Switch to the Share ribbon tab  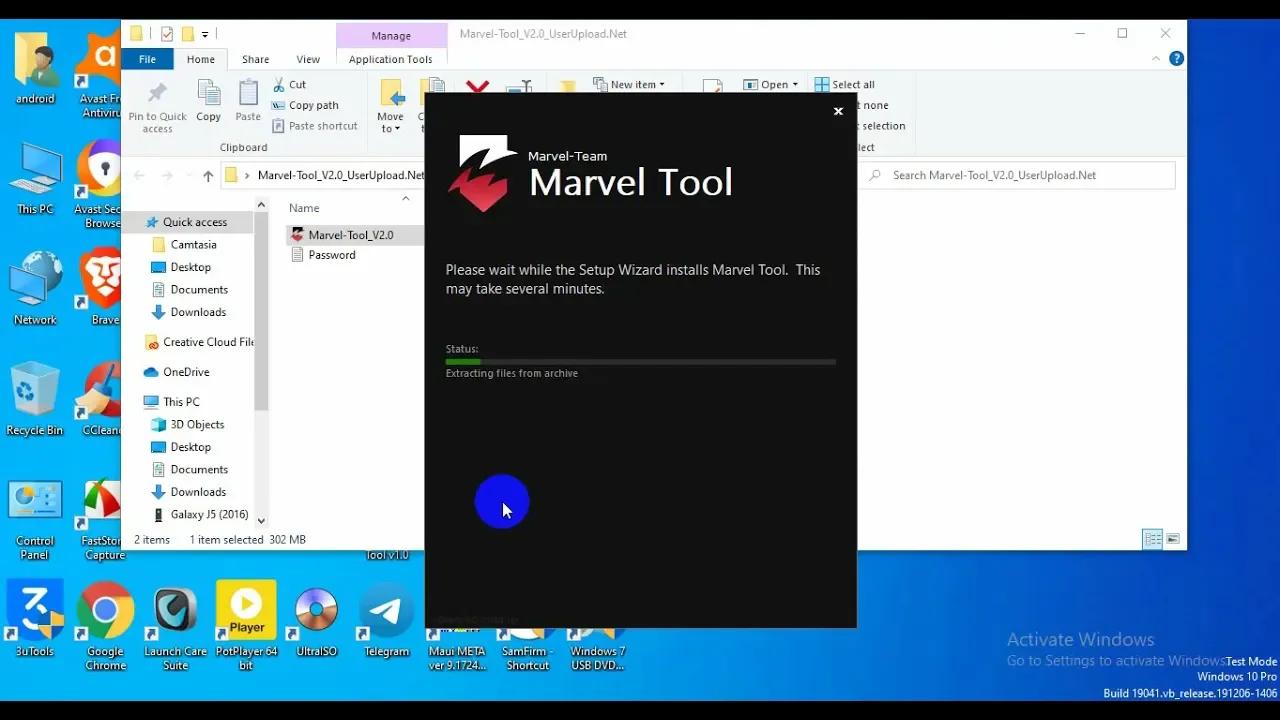point(255,60)
